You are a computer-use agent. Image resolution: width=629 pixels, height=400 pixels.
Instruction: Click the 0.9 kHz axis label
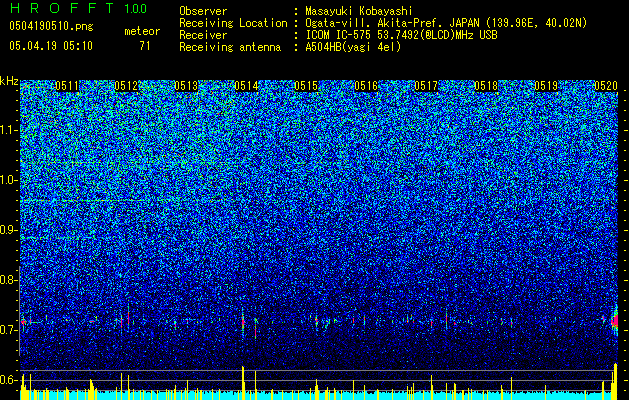(8, 230)
